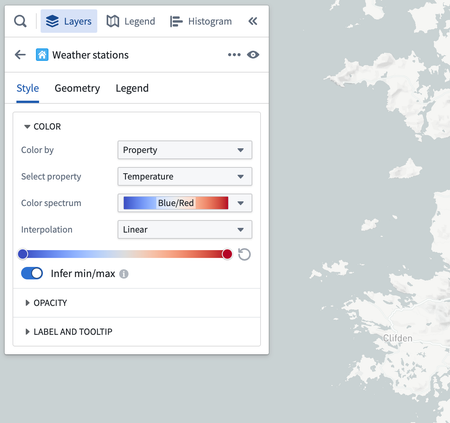Click the red maximum gradient slider handle
The width and height of the screenshot is (450, 423).
[227, 254]
